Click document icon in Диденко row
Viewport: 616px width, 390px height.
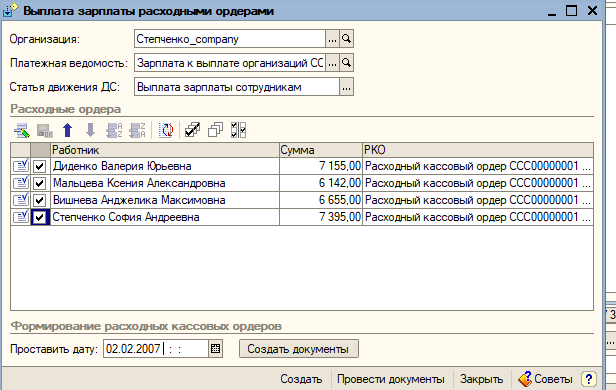click(x=21, y=166)
